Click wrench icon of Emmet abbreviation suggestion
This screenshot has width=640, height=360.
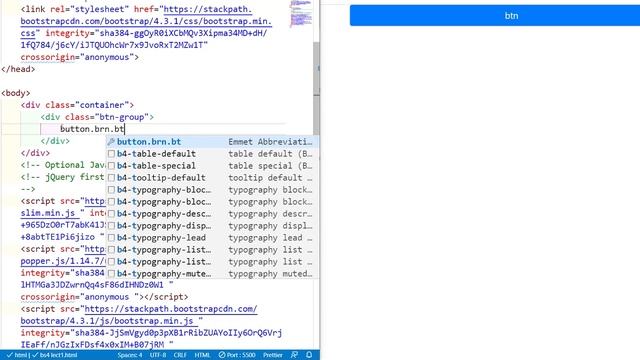pyautogui.click(x=111, y=142)
